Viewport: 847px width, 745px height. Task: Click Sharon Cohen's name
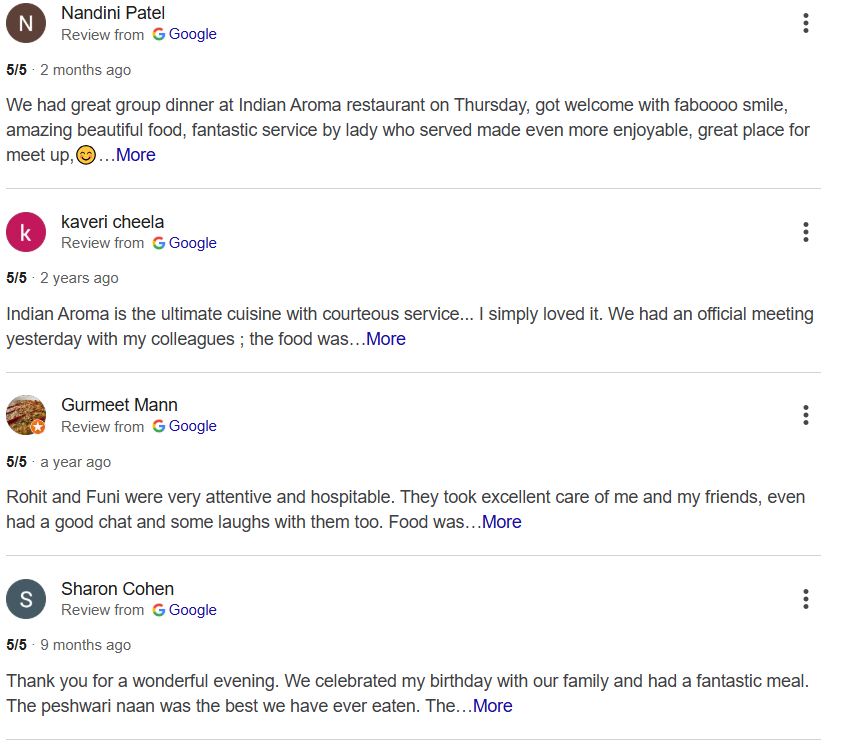(x=119, y=589)
